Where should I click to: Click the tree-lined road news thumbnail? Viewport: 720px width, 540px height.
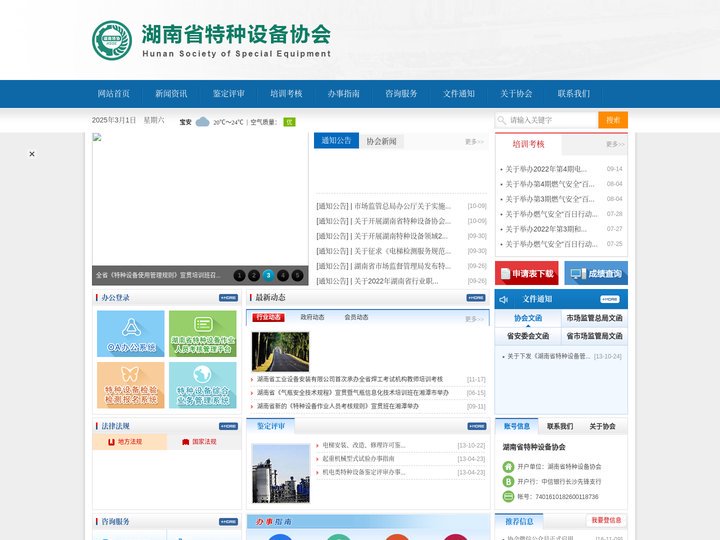[x=281, y=351]
